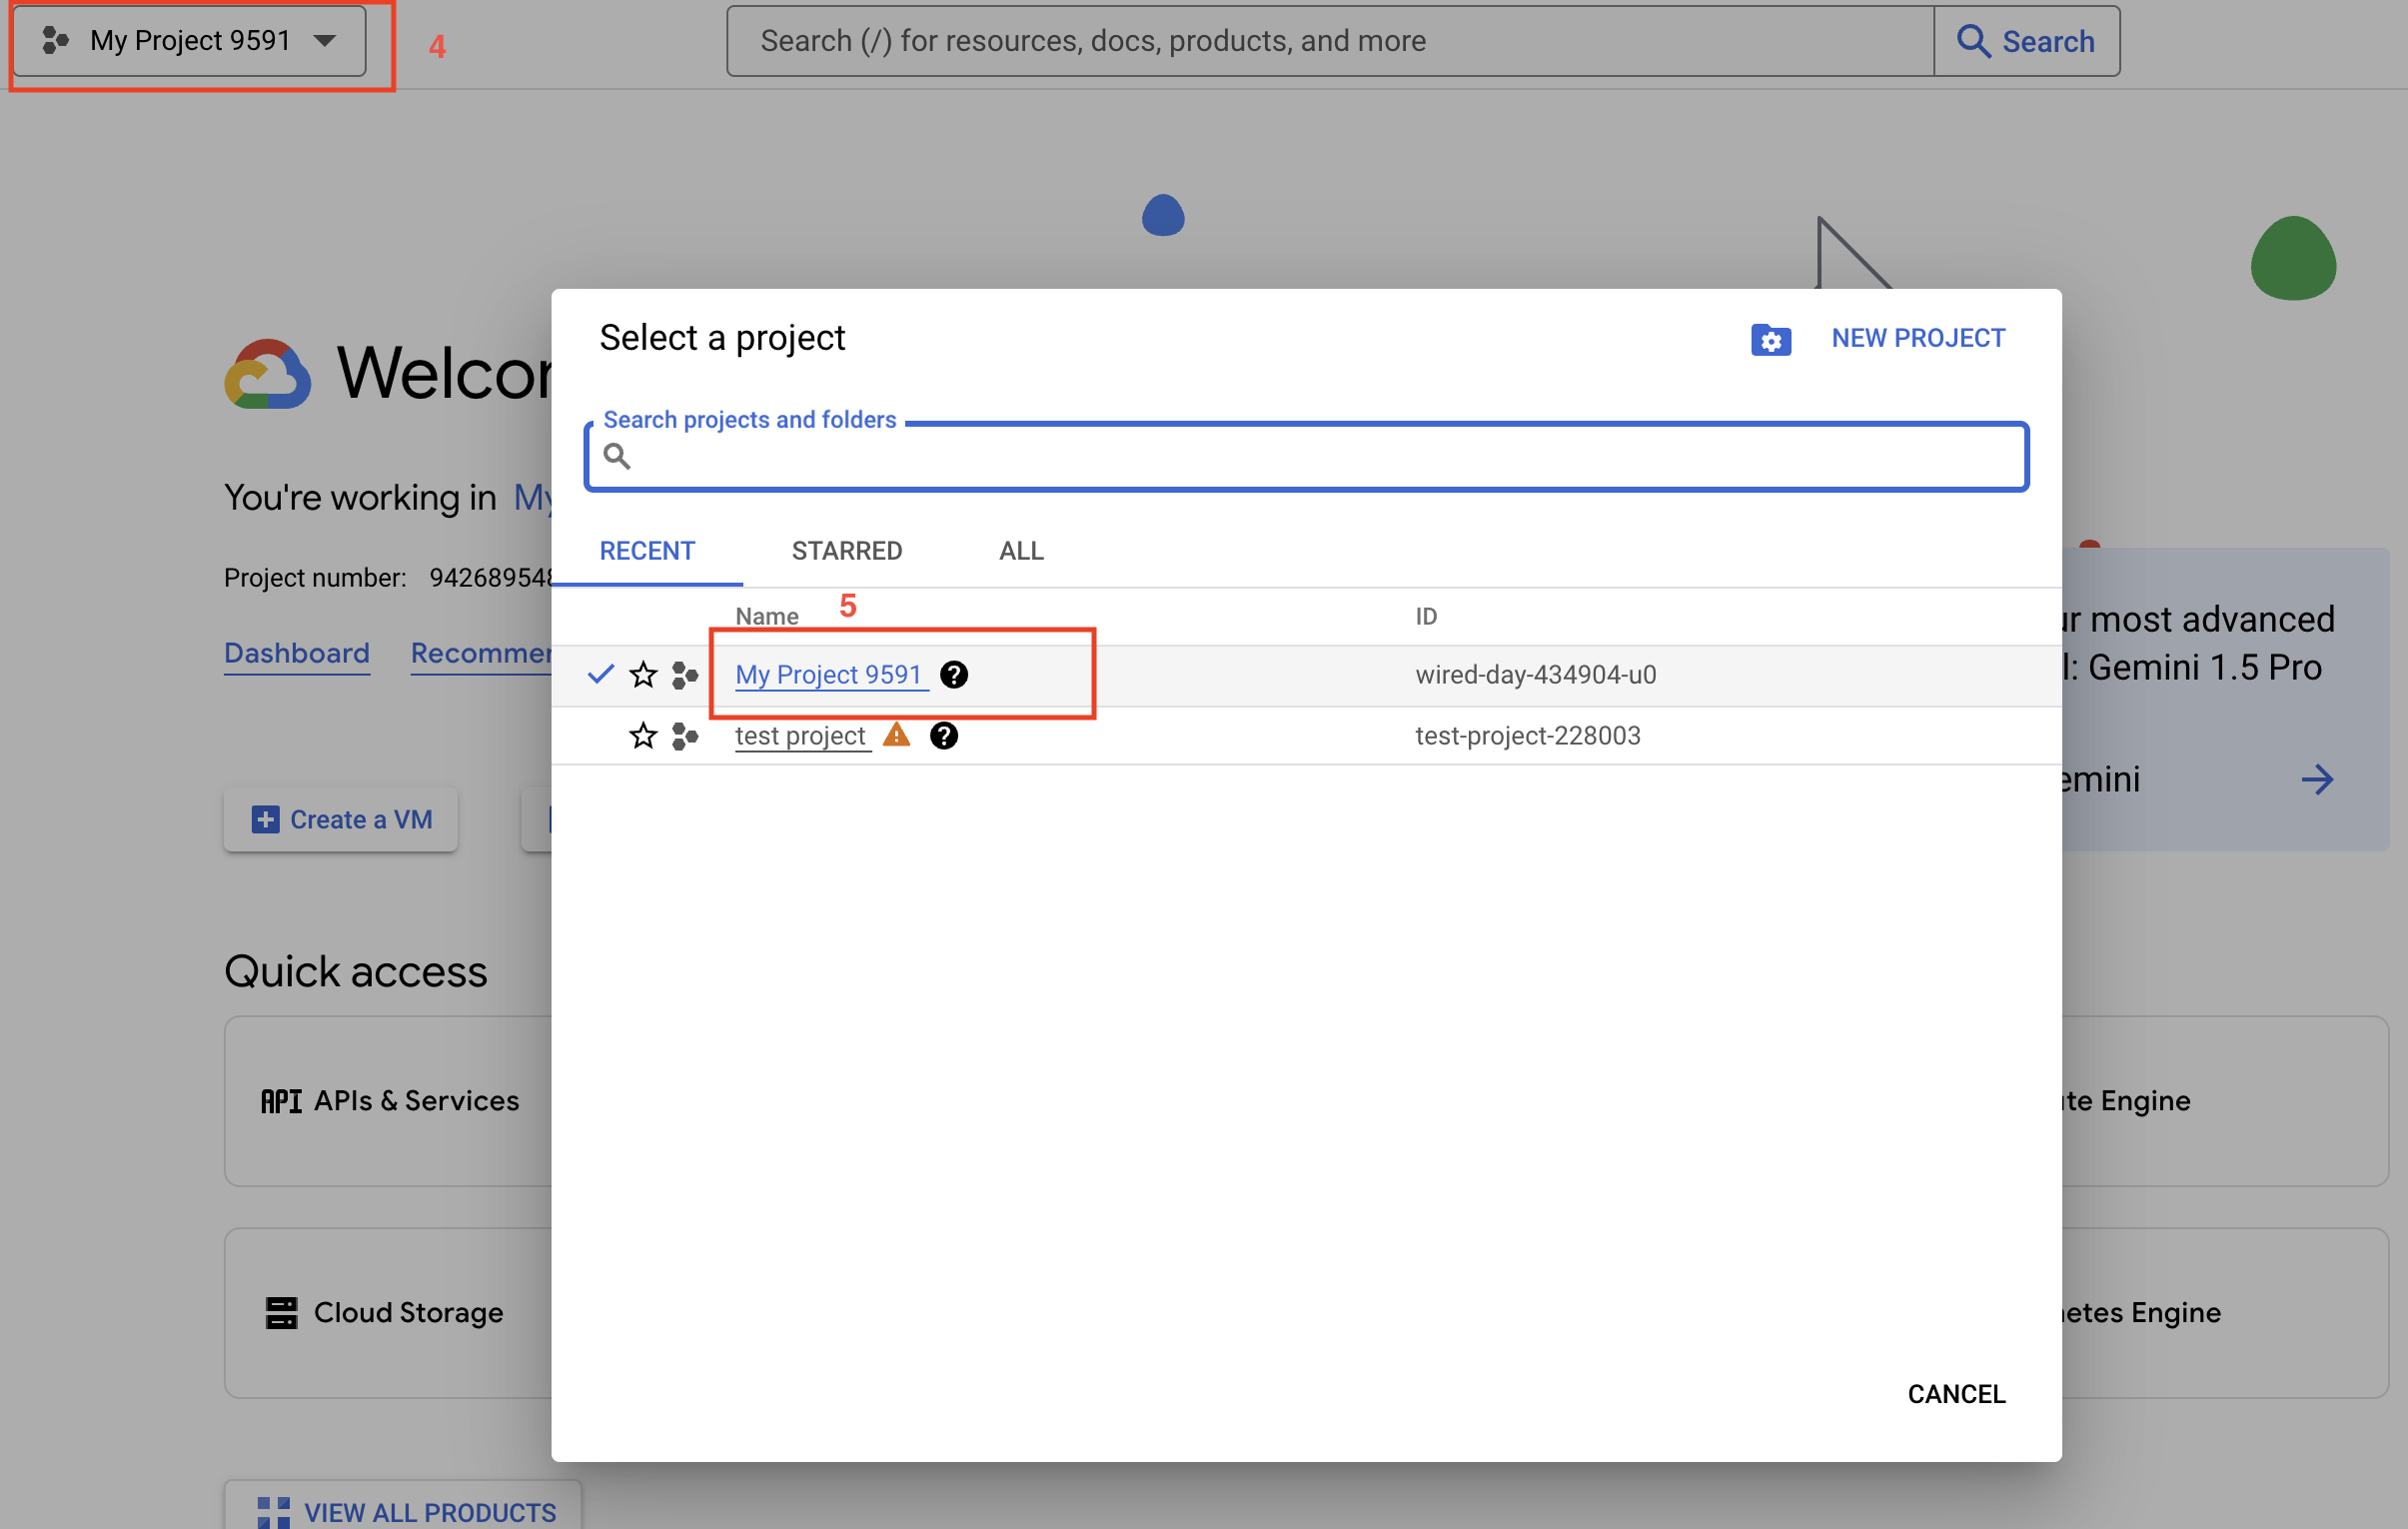
Task: Click project icon beside My Project 9591
Action: click(x=685, y=675)
